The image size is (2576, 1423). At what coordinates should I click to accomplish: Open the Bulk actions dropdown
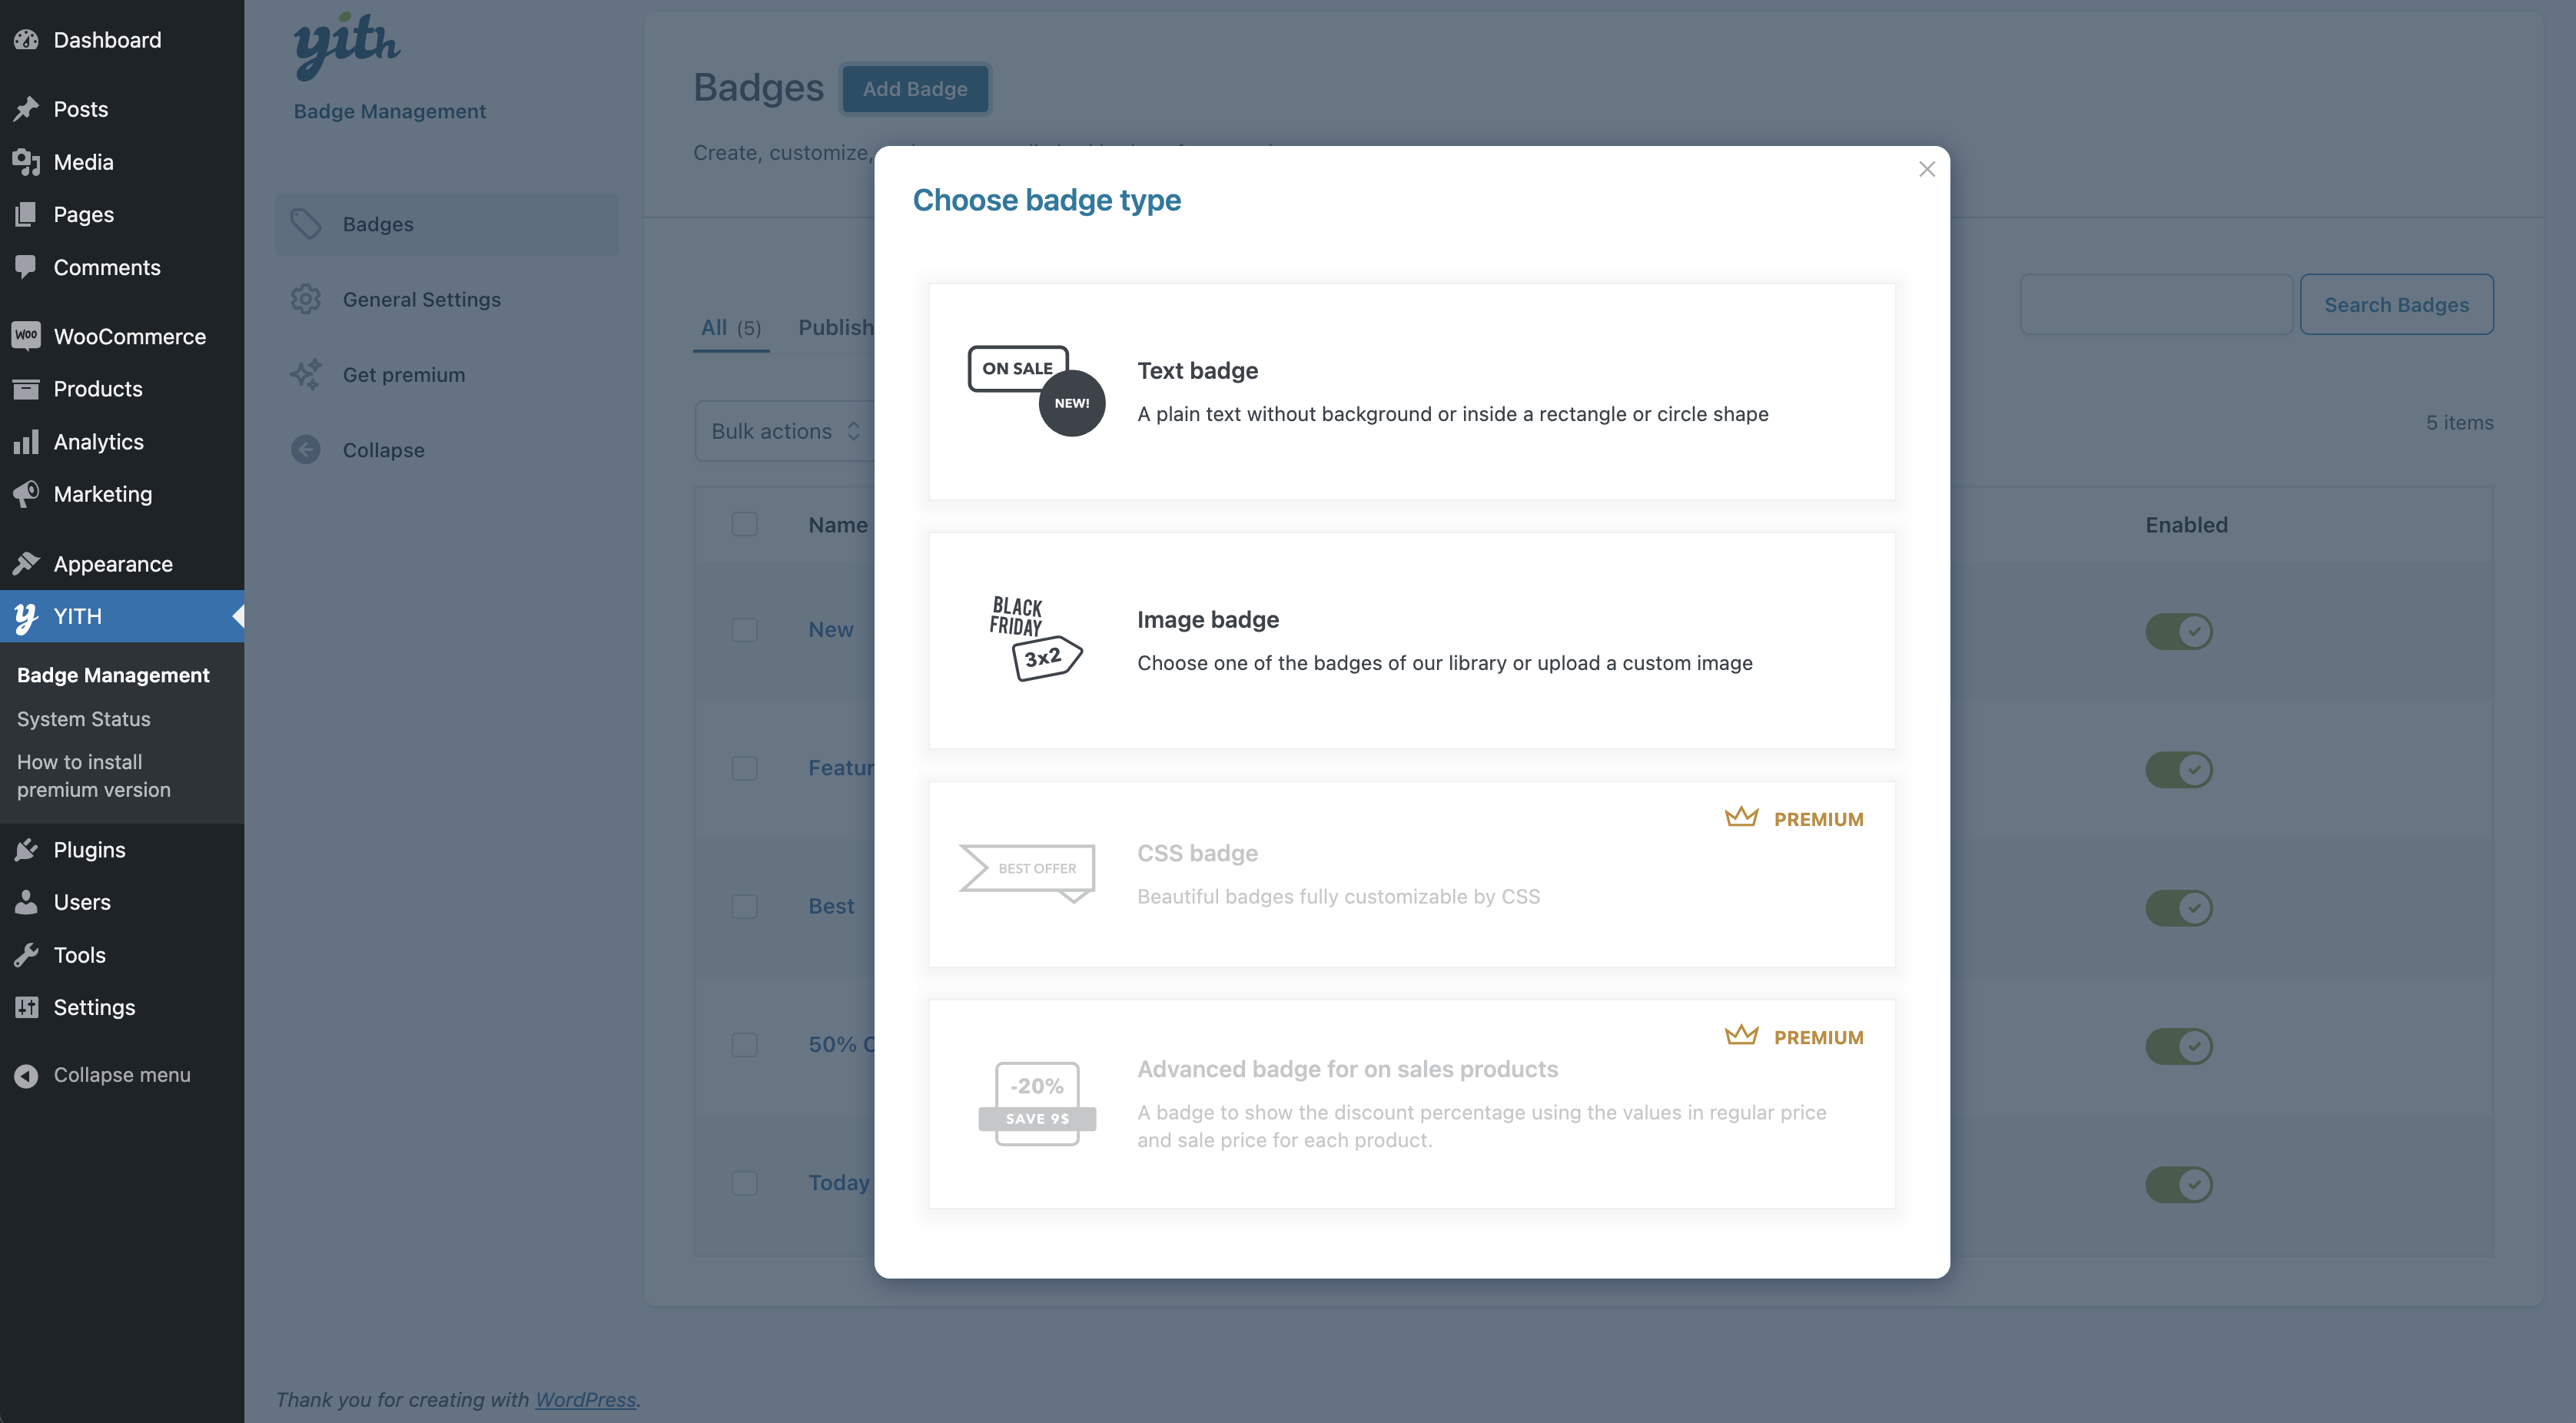783,431
